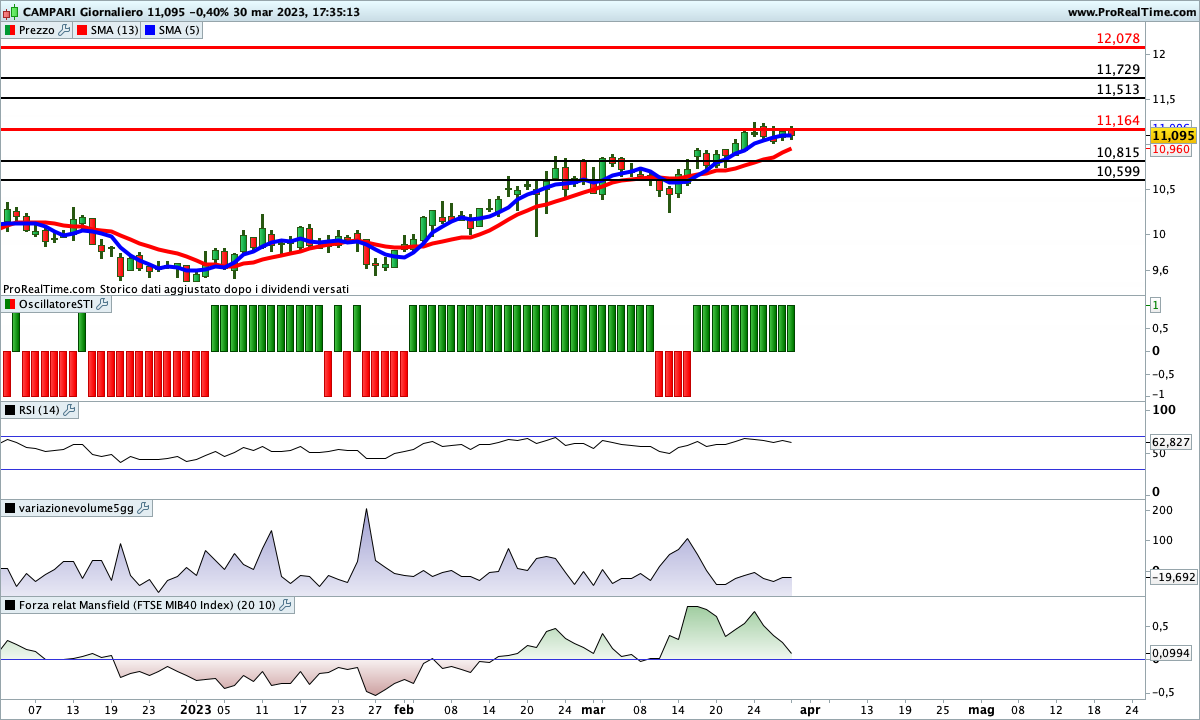Click the green-red Prezzo style icon
Image resolution: width=1200 pixels, height=720 pixels.
click(10, 31)
